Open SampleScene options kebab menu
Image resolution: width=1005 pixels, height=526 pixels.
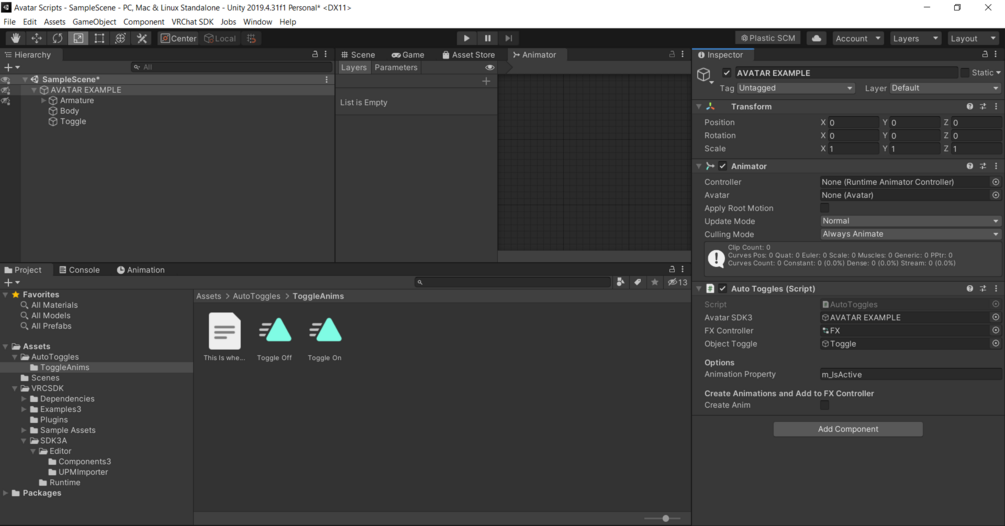click(x=326, y=79)
